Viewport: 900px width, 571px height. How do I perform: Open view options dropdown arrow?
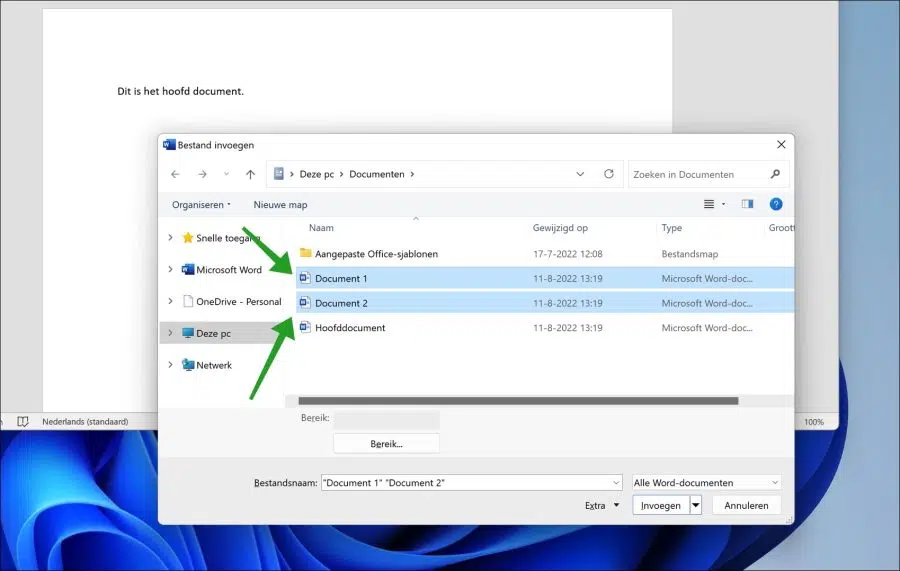[x=723, y=204]
